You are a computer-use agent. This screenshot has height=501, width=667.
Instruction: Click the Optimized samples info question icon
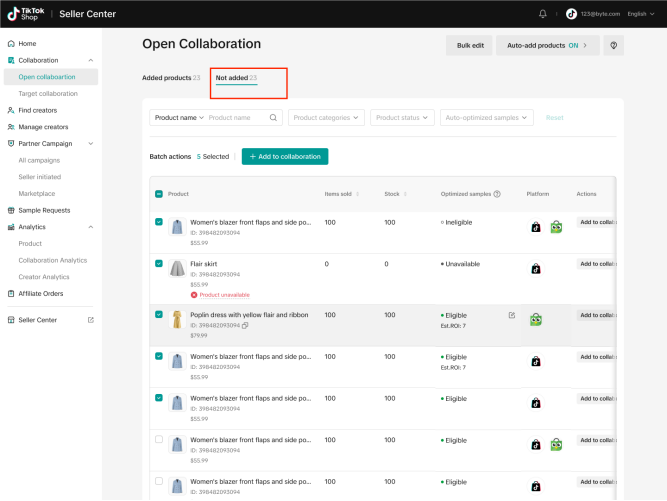point(497,194)
